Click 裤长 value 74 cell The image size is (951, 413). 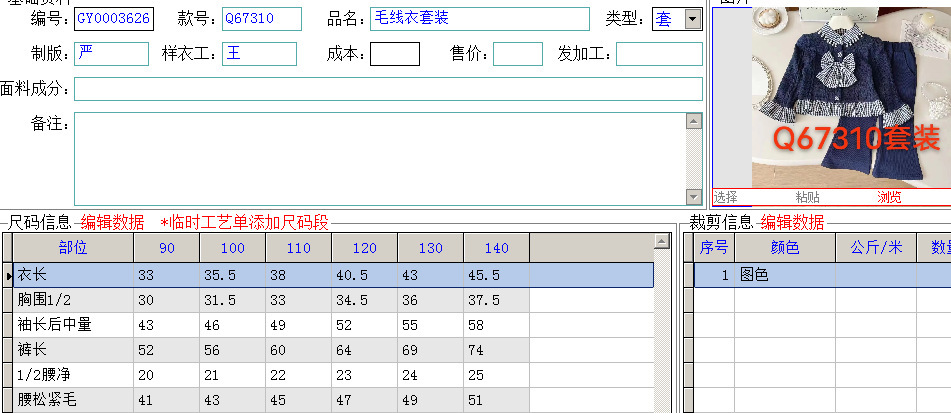click(497, 350)
